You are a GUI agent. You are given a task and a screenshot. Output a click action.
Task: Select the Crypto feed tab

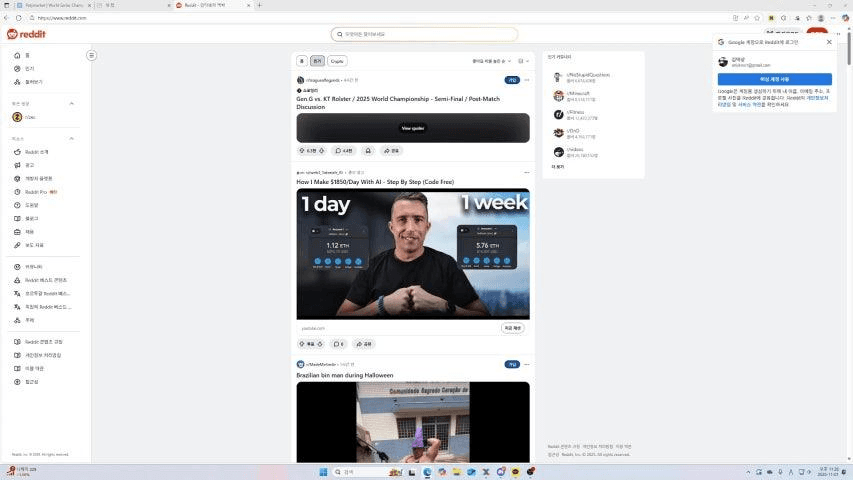click(337, 61)
